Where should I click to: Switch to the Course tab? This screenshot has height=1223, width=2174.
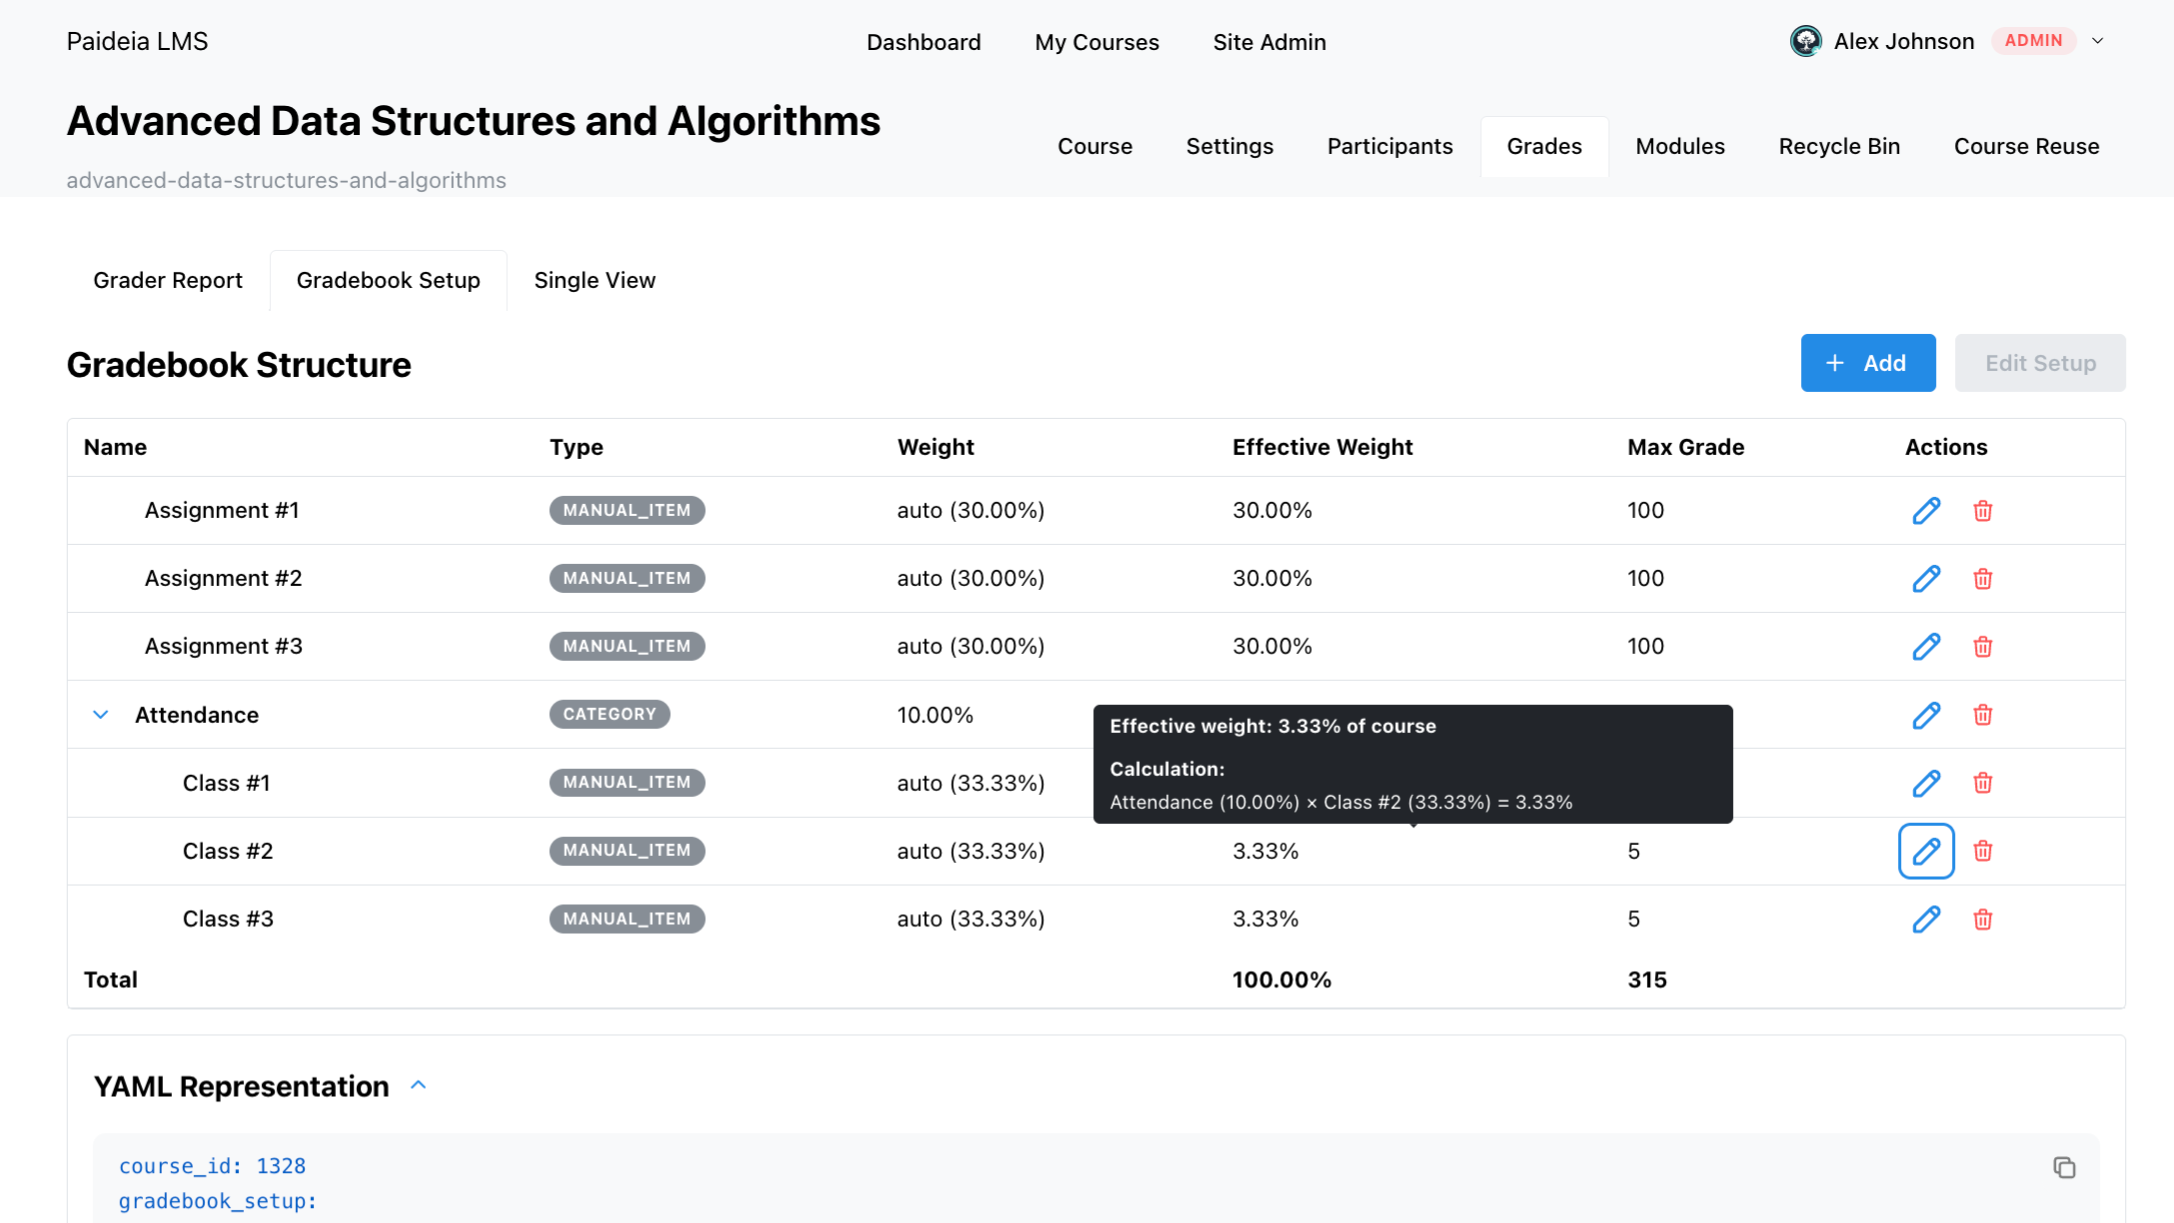tap(1094, 146)
